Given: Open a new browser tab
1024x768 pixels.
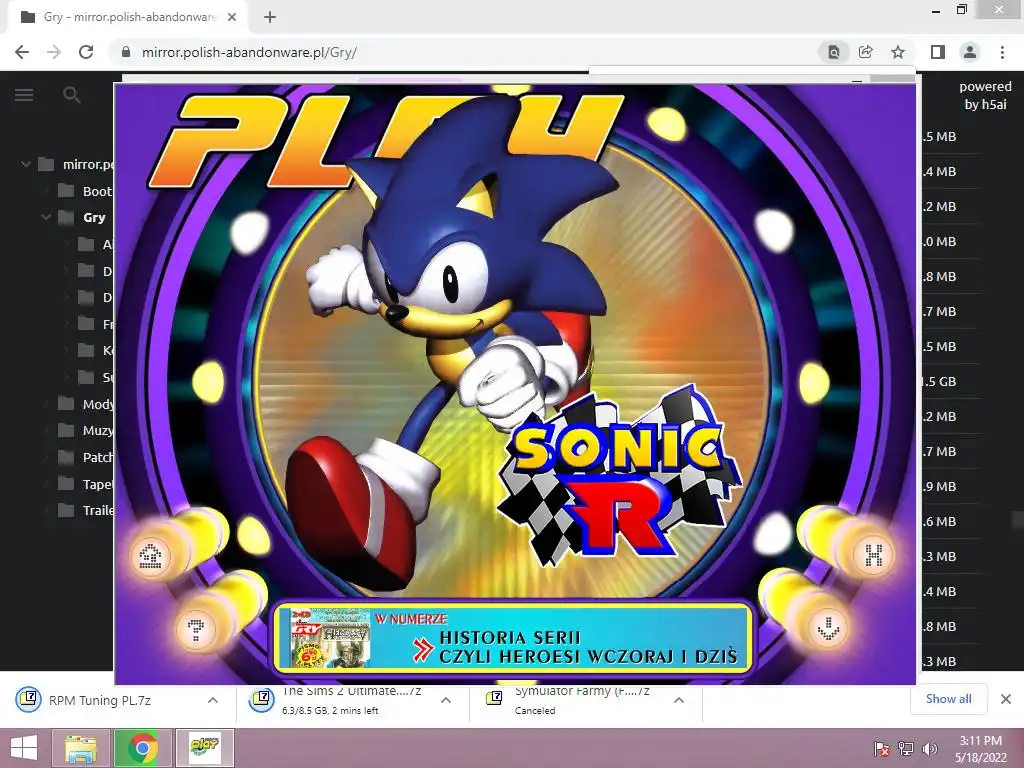Looking at the screenshot, I should coord(270,17).
